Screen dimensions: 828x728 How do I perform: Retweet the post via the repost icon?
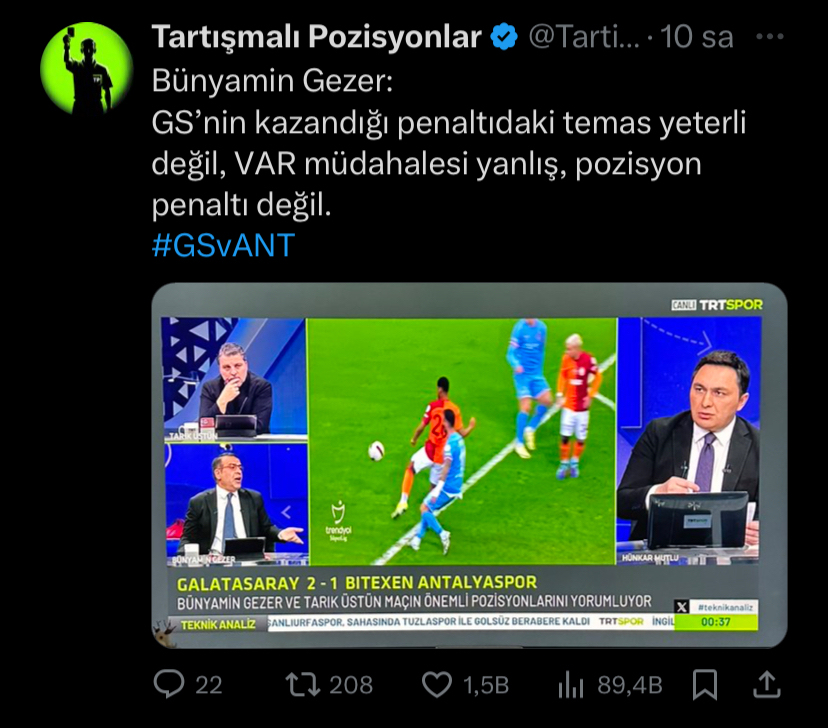303,684
